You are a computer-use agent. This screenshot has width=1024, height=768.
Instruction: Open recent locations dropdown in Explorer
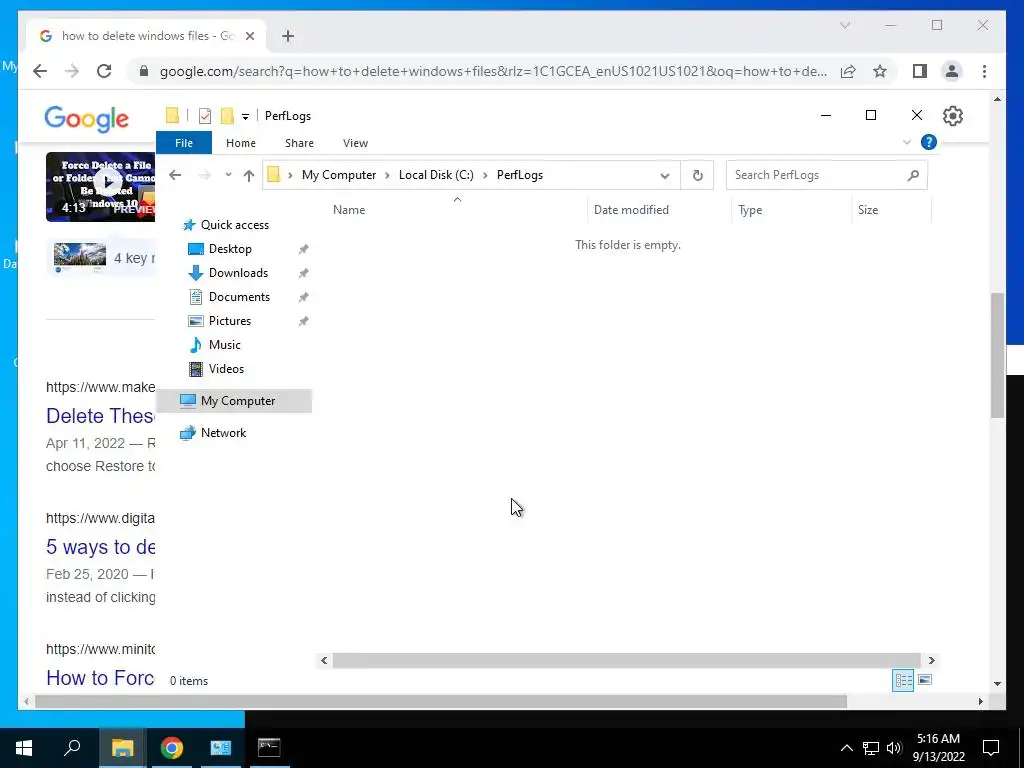click(228, 175)
